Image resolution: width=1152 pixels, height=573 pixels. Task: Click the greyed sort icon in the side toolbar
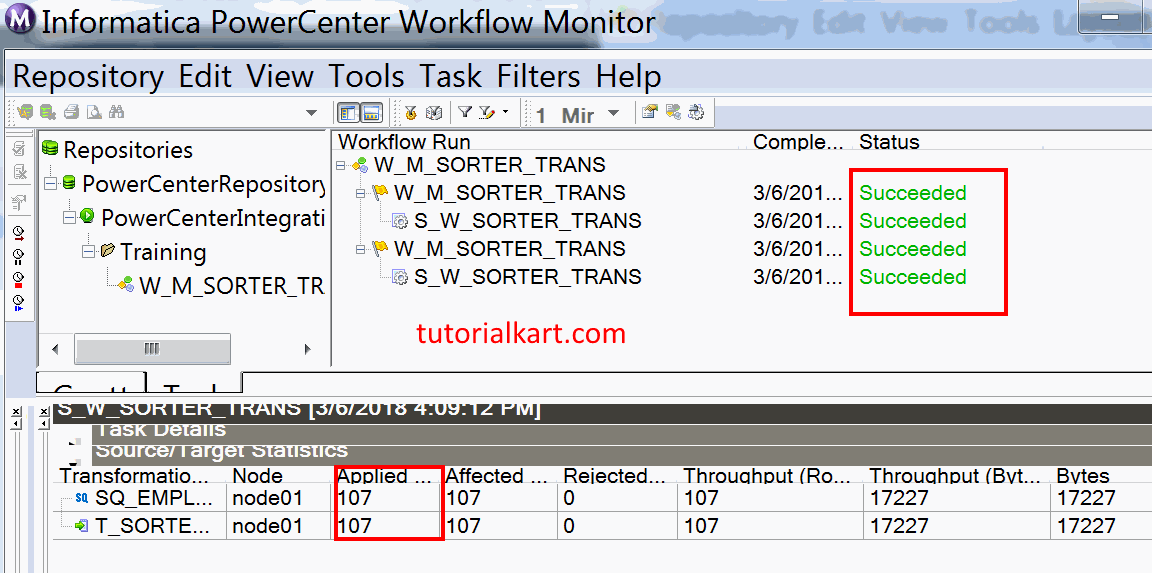coord(20,201)
